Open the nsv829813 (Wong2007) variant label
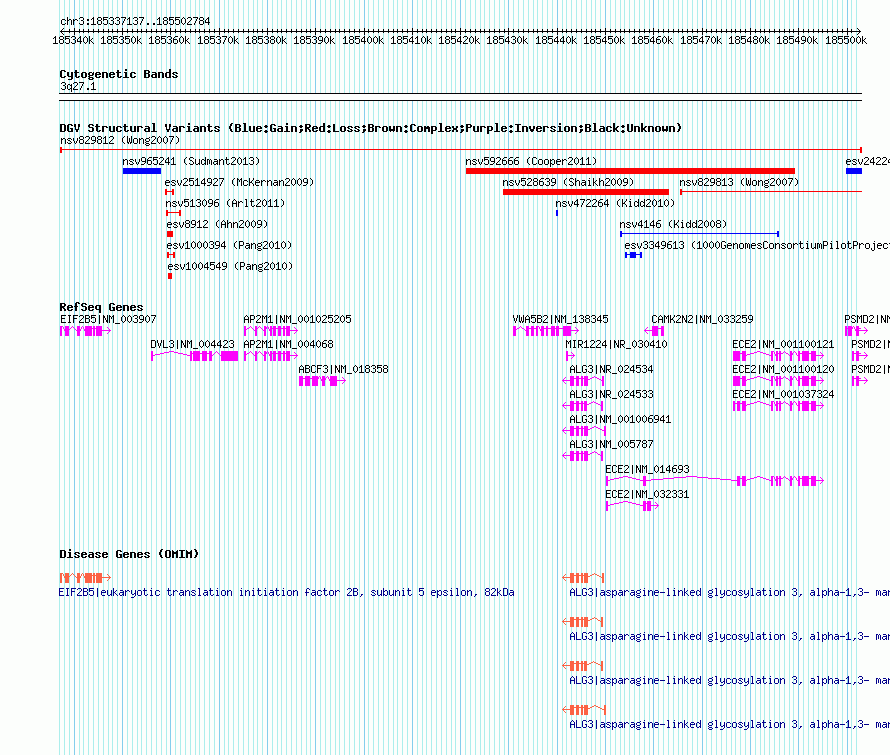Viewport: 890px width, 755px height. coord(739,182)
